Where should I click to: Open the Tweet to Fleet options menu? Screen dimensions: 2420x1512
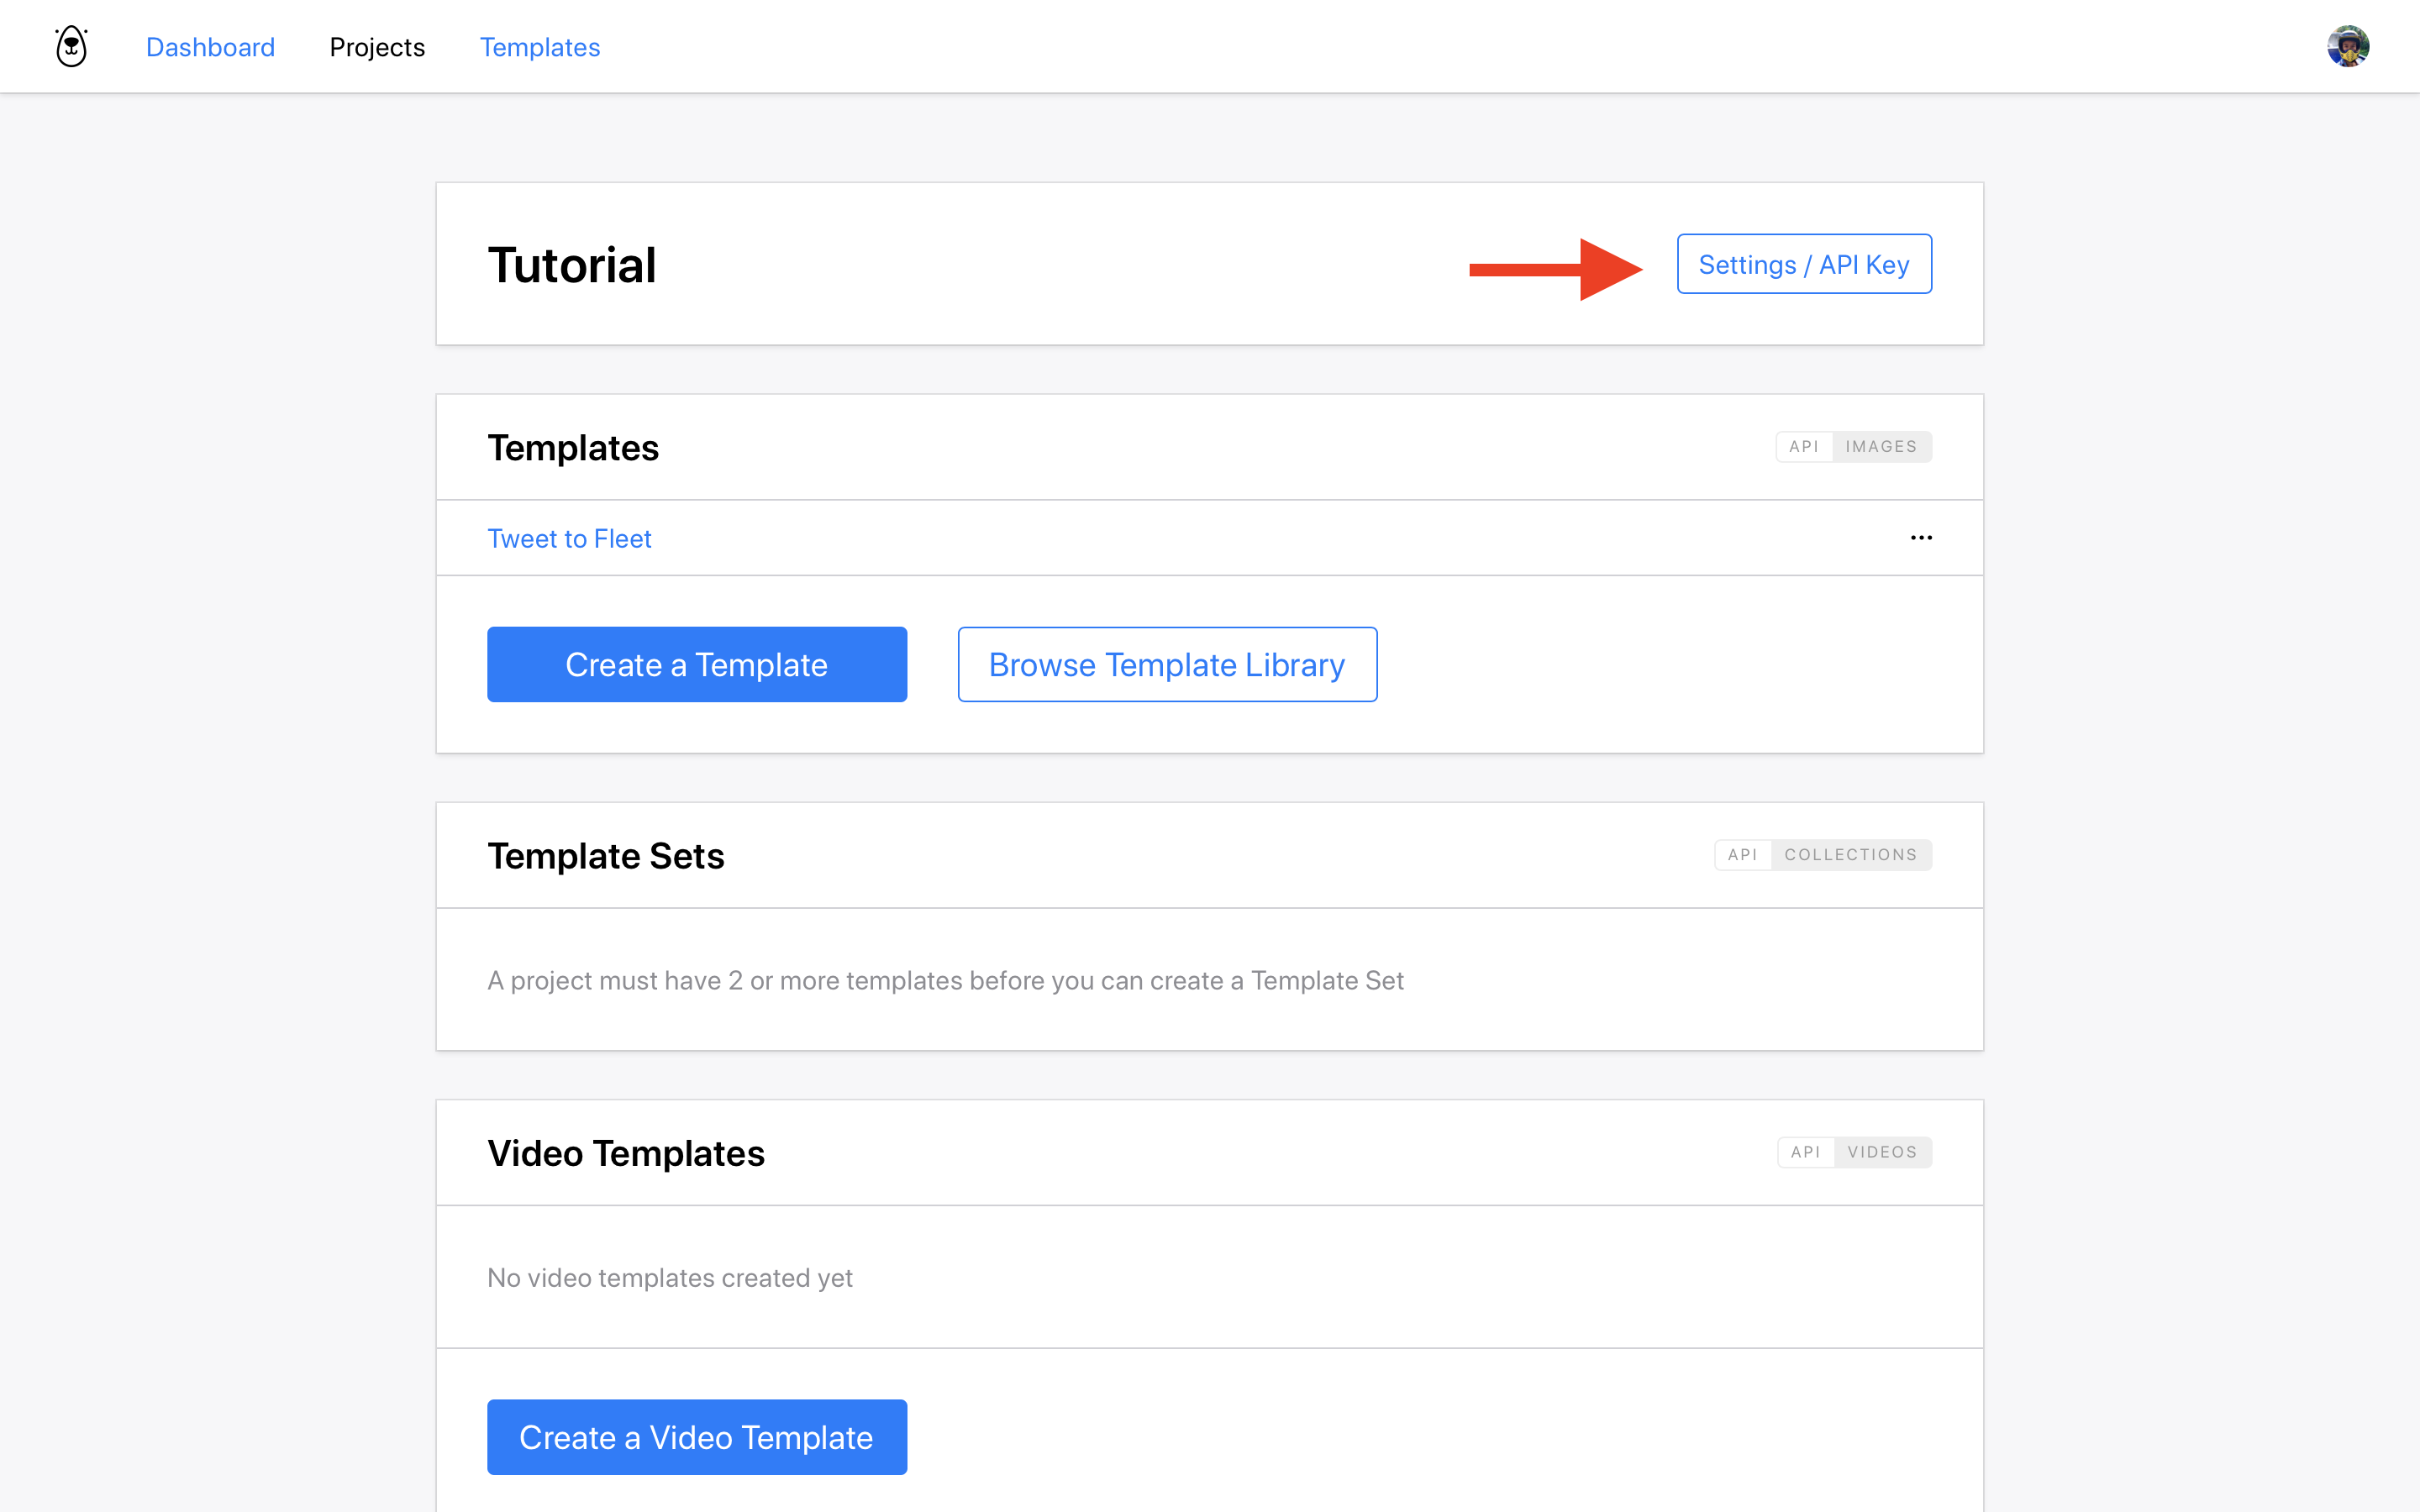[x=1921, y=538]
